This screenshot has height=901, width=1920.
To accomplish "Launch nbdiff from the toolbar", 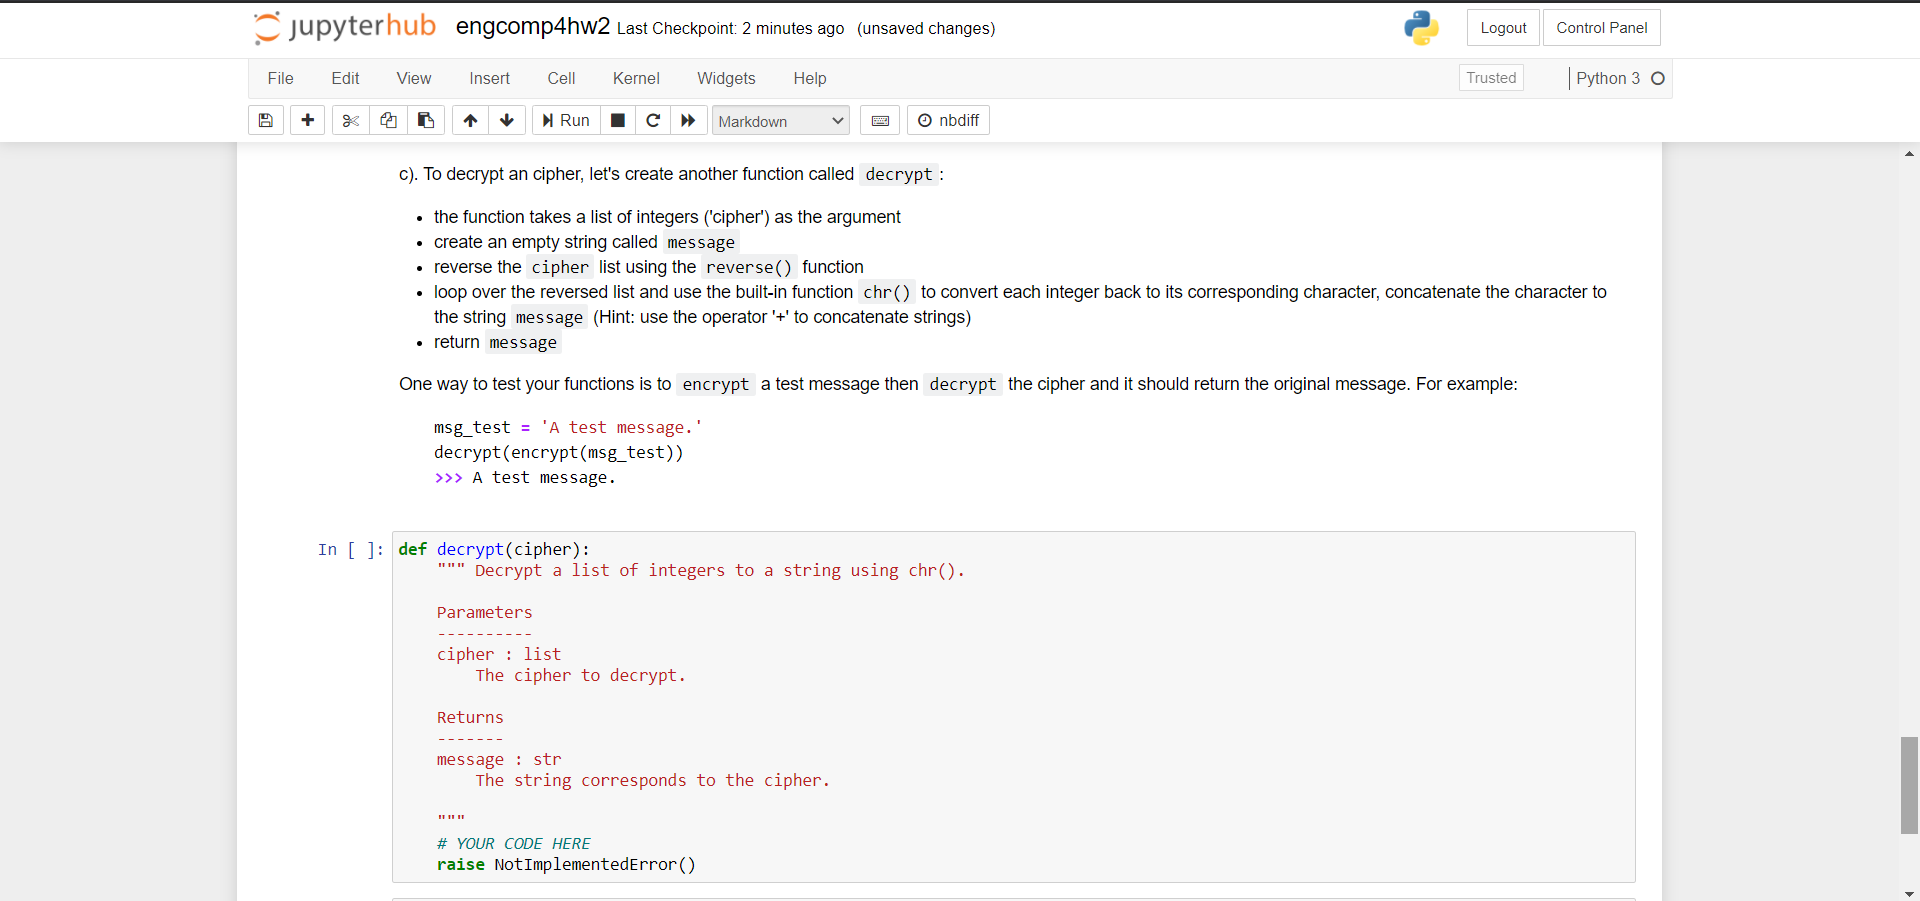I will 947,120.
